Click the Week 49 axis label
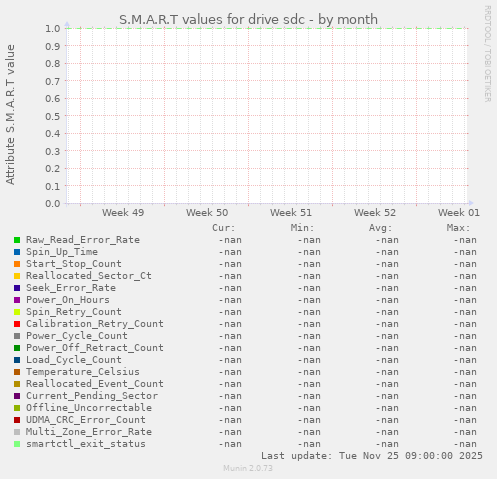Screen dimensions: 497x479 coord(123,213)
